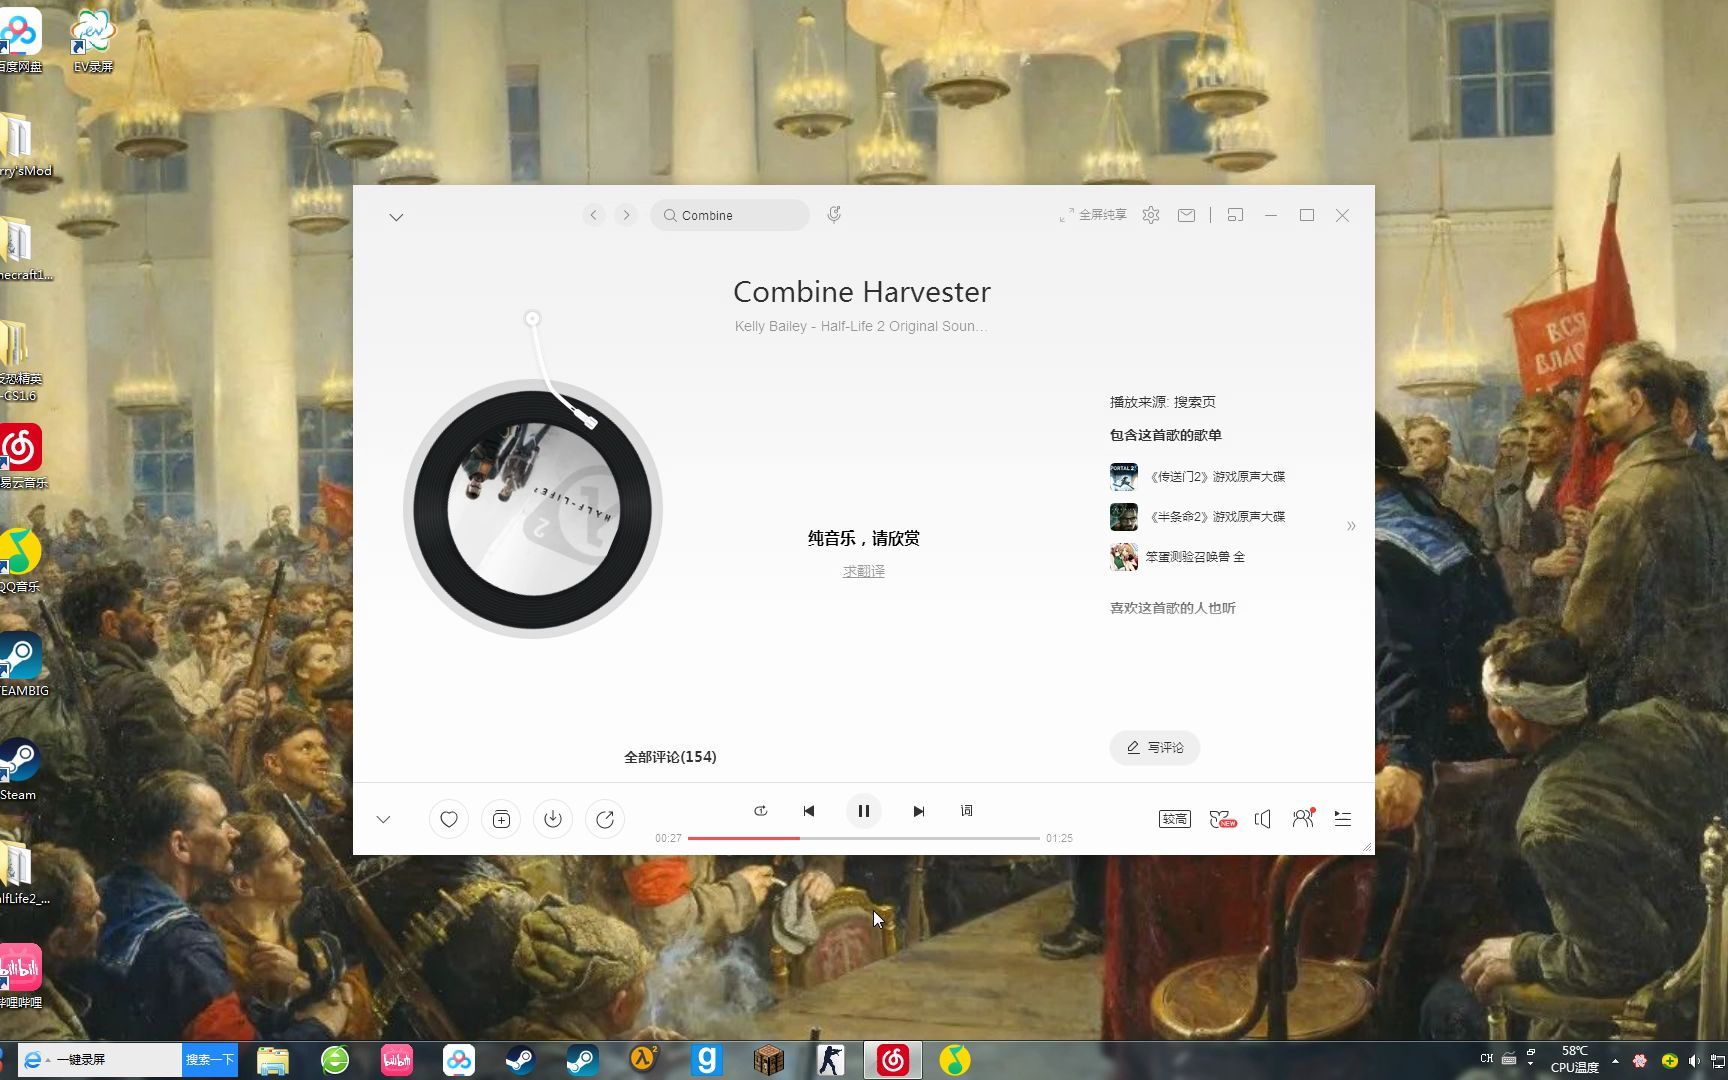Open the play queue list
The height and width of the screenshot is (1080, 1728).
pos(1343,819)
